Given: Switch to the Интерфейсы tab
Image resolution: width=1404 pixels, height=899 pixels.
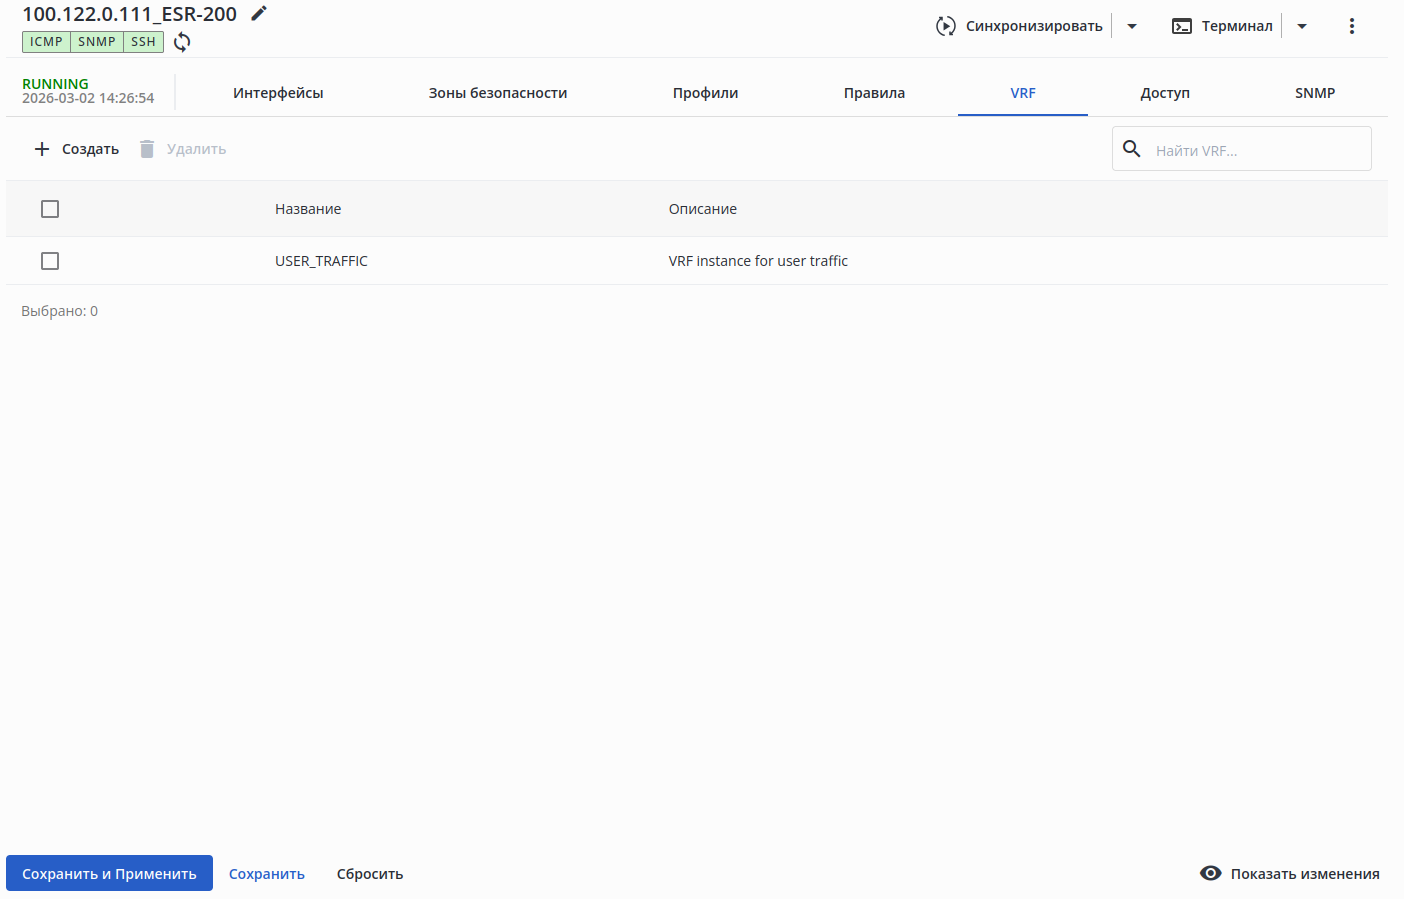Looking at the screenshot, I should click(x=278, y=93).
